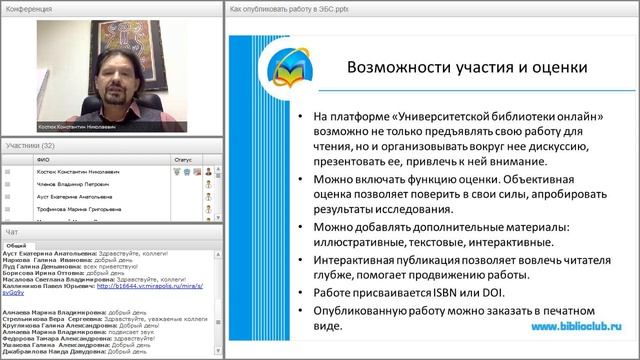Click the ФИО column header
The height and width of the screenshot is (360, 640).
[102, 160]
